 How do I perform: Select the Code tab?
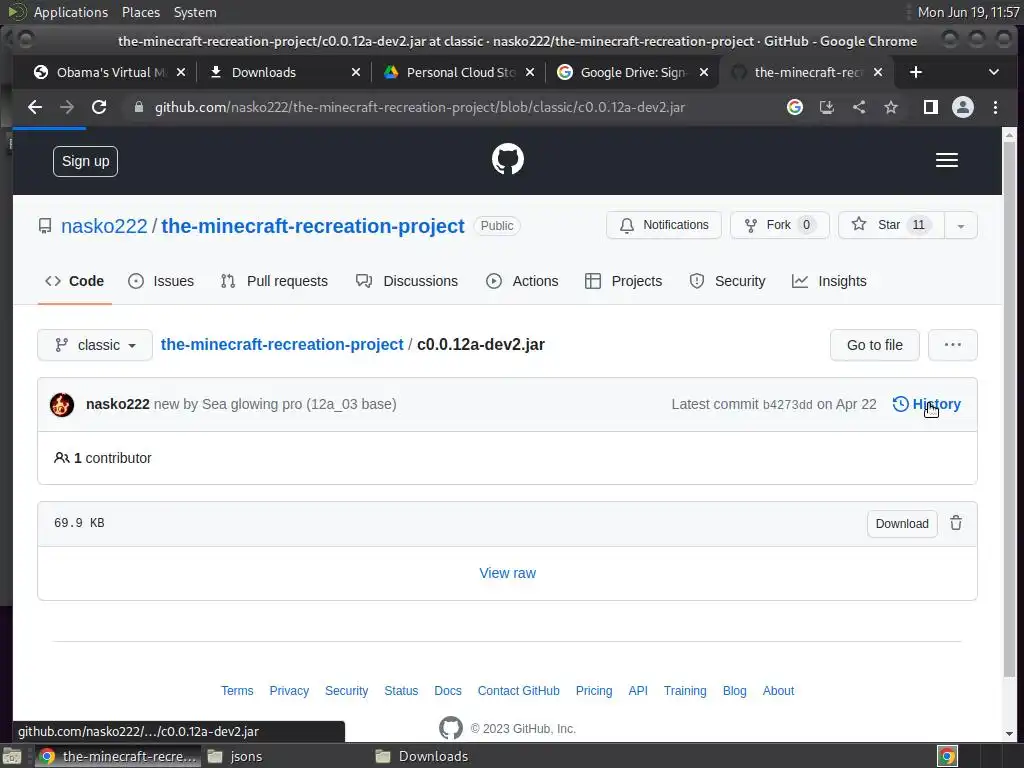tap(74, 281)
